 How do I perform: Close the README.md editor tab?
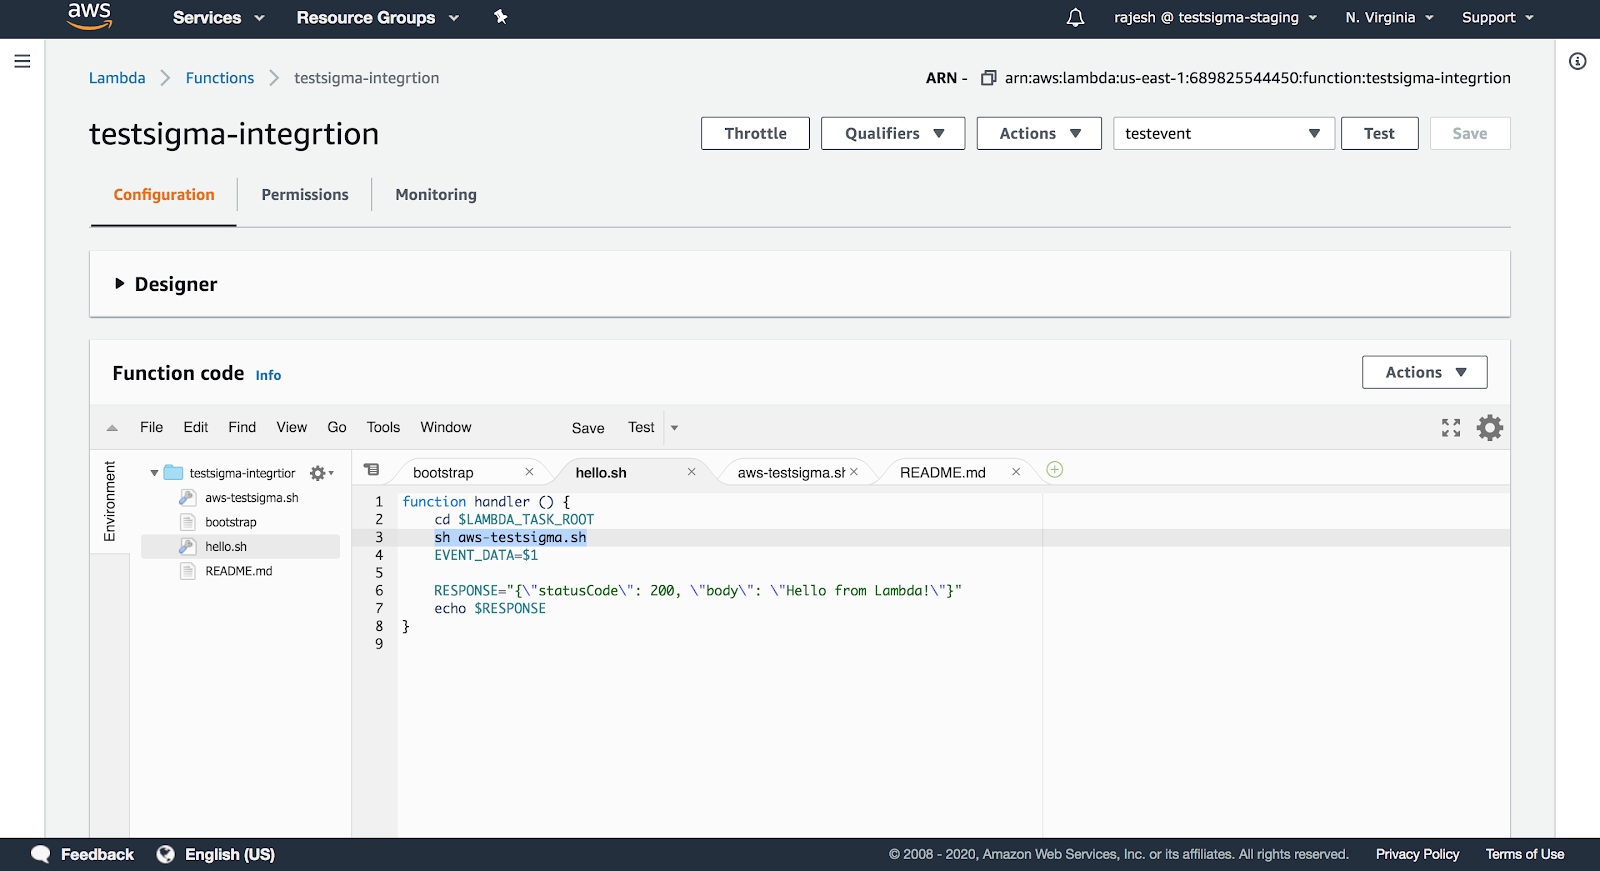(1016, 472)
